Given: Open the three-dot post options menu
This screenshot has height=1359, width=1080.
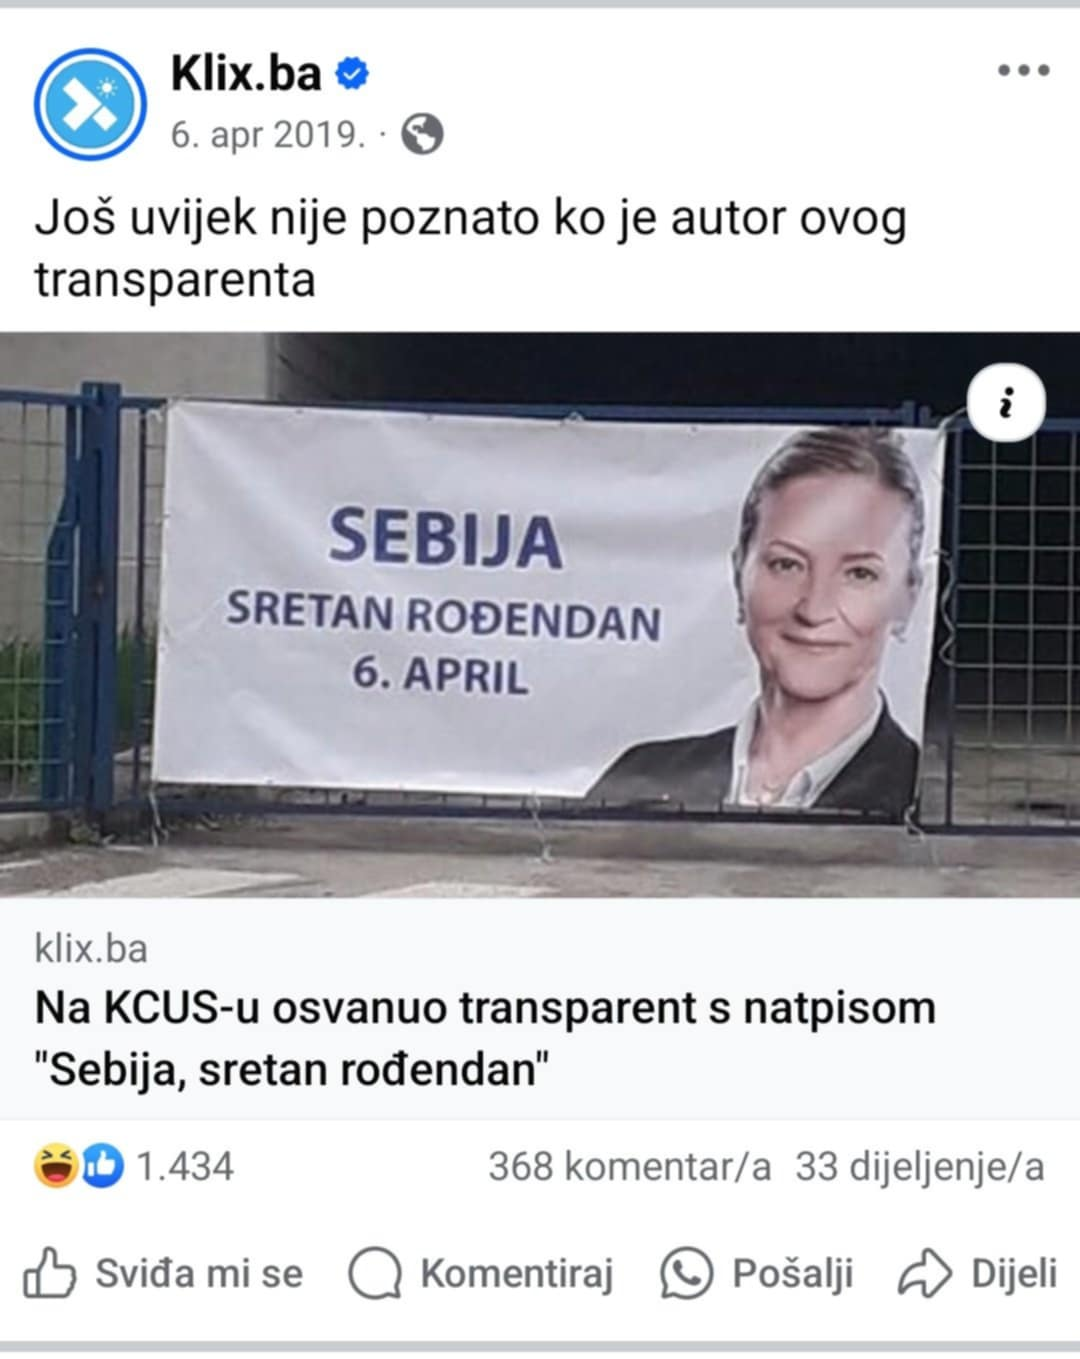Looking at the screenshot, I should [1024, 71].
